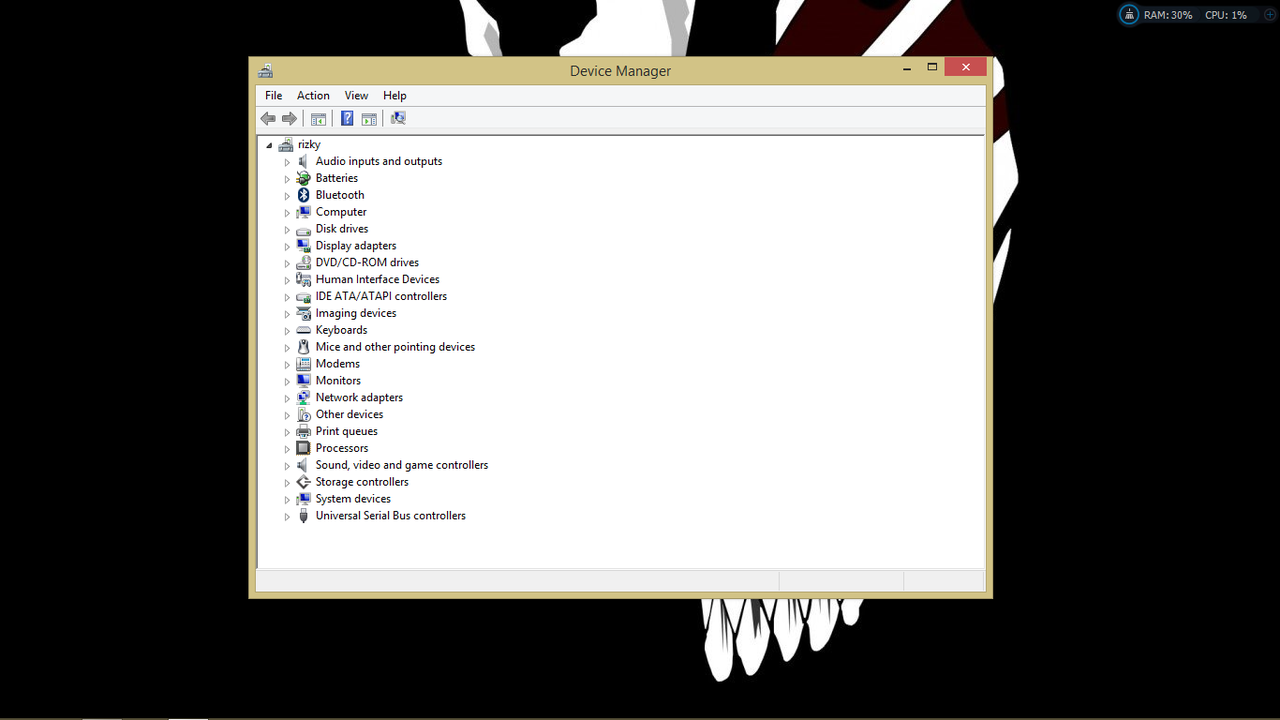The image size is (1280, 720).
Task: Open the Action menu
Action: [313, 95]
